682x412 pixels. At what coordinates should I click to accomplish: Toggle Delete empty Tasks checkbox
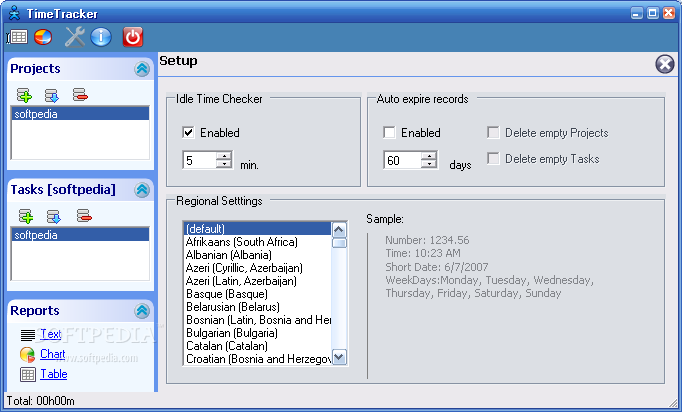493,159
